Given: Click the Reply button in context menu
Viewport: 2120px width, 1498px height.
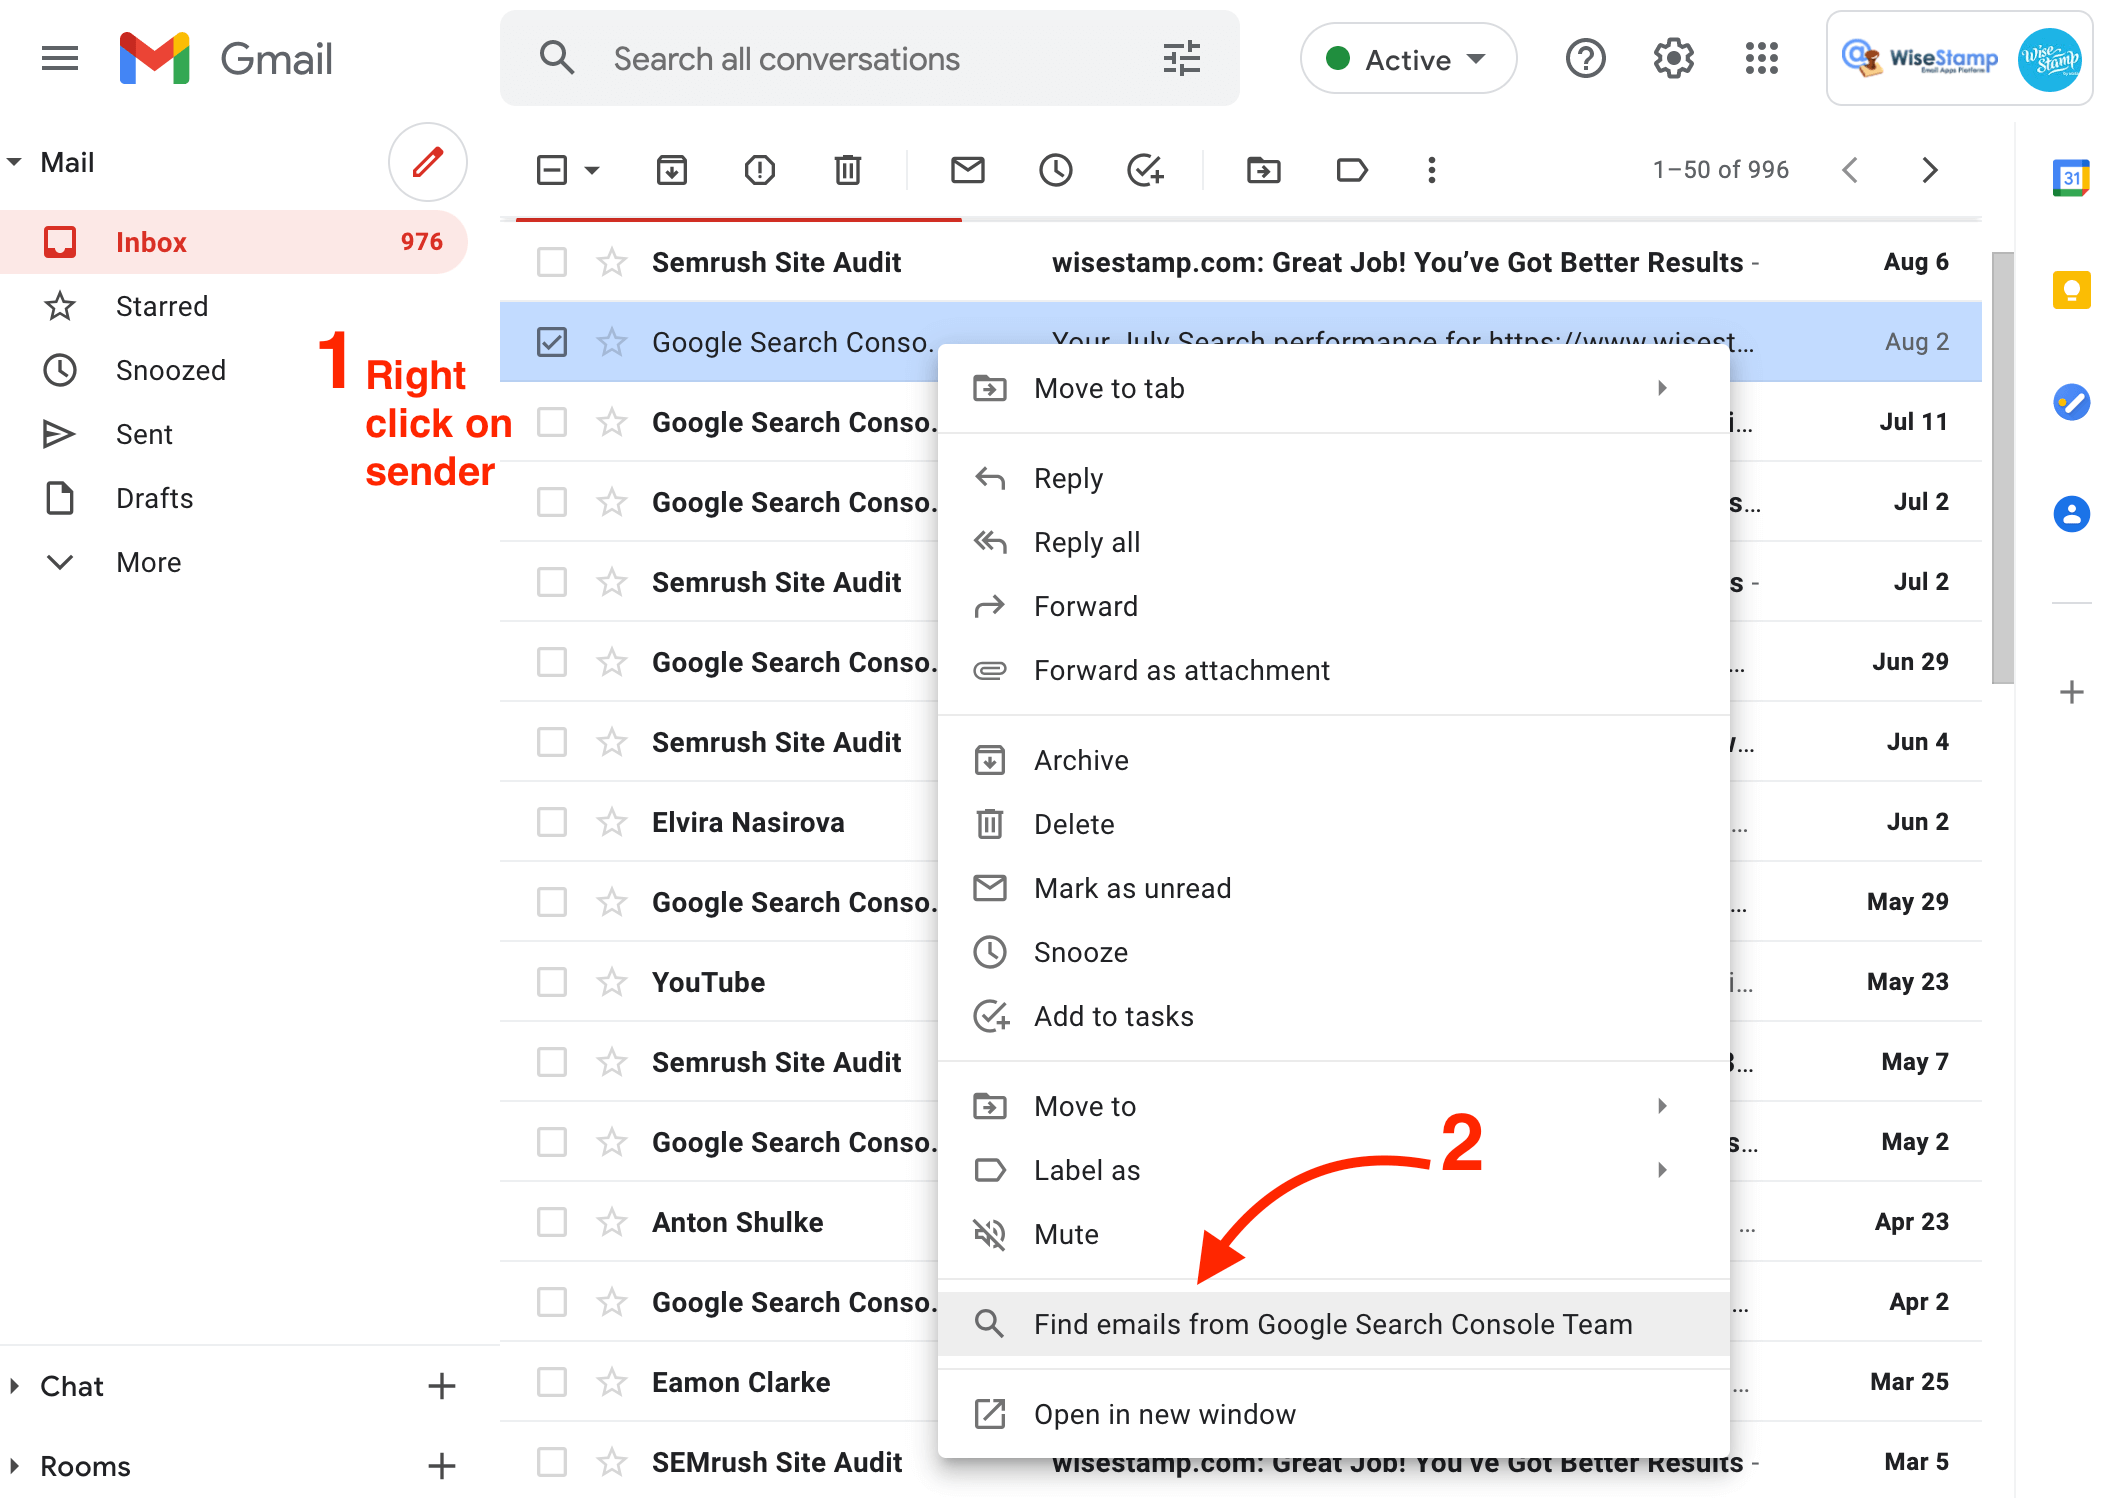Looking at the screenshot, I should (1068, 478).
